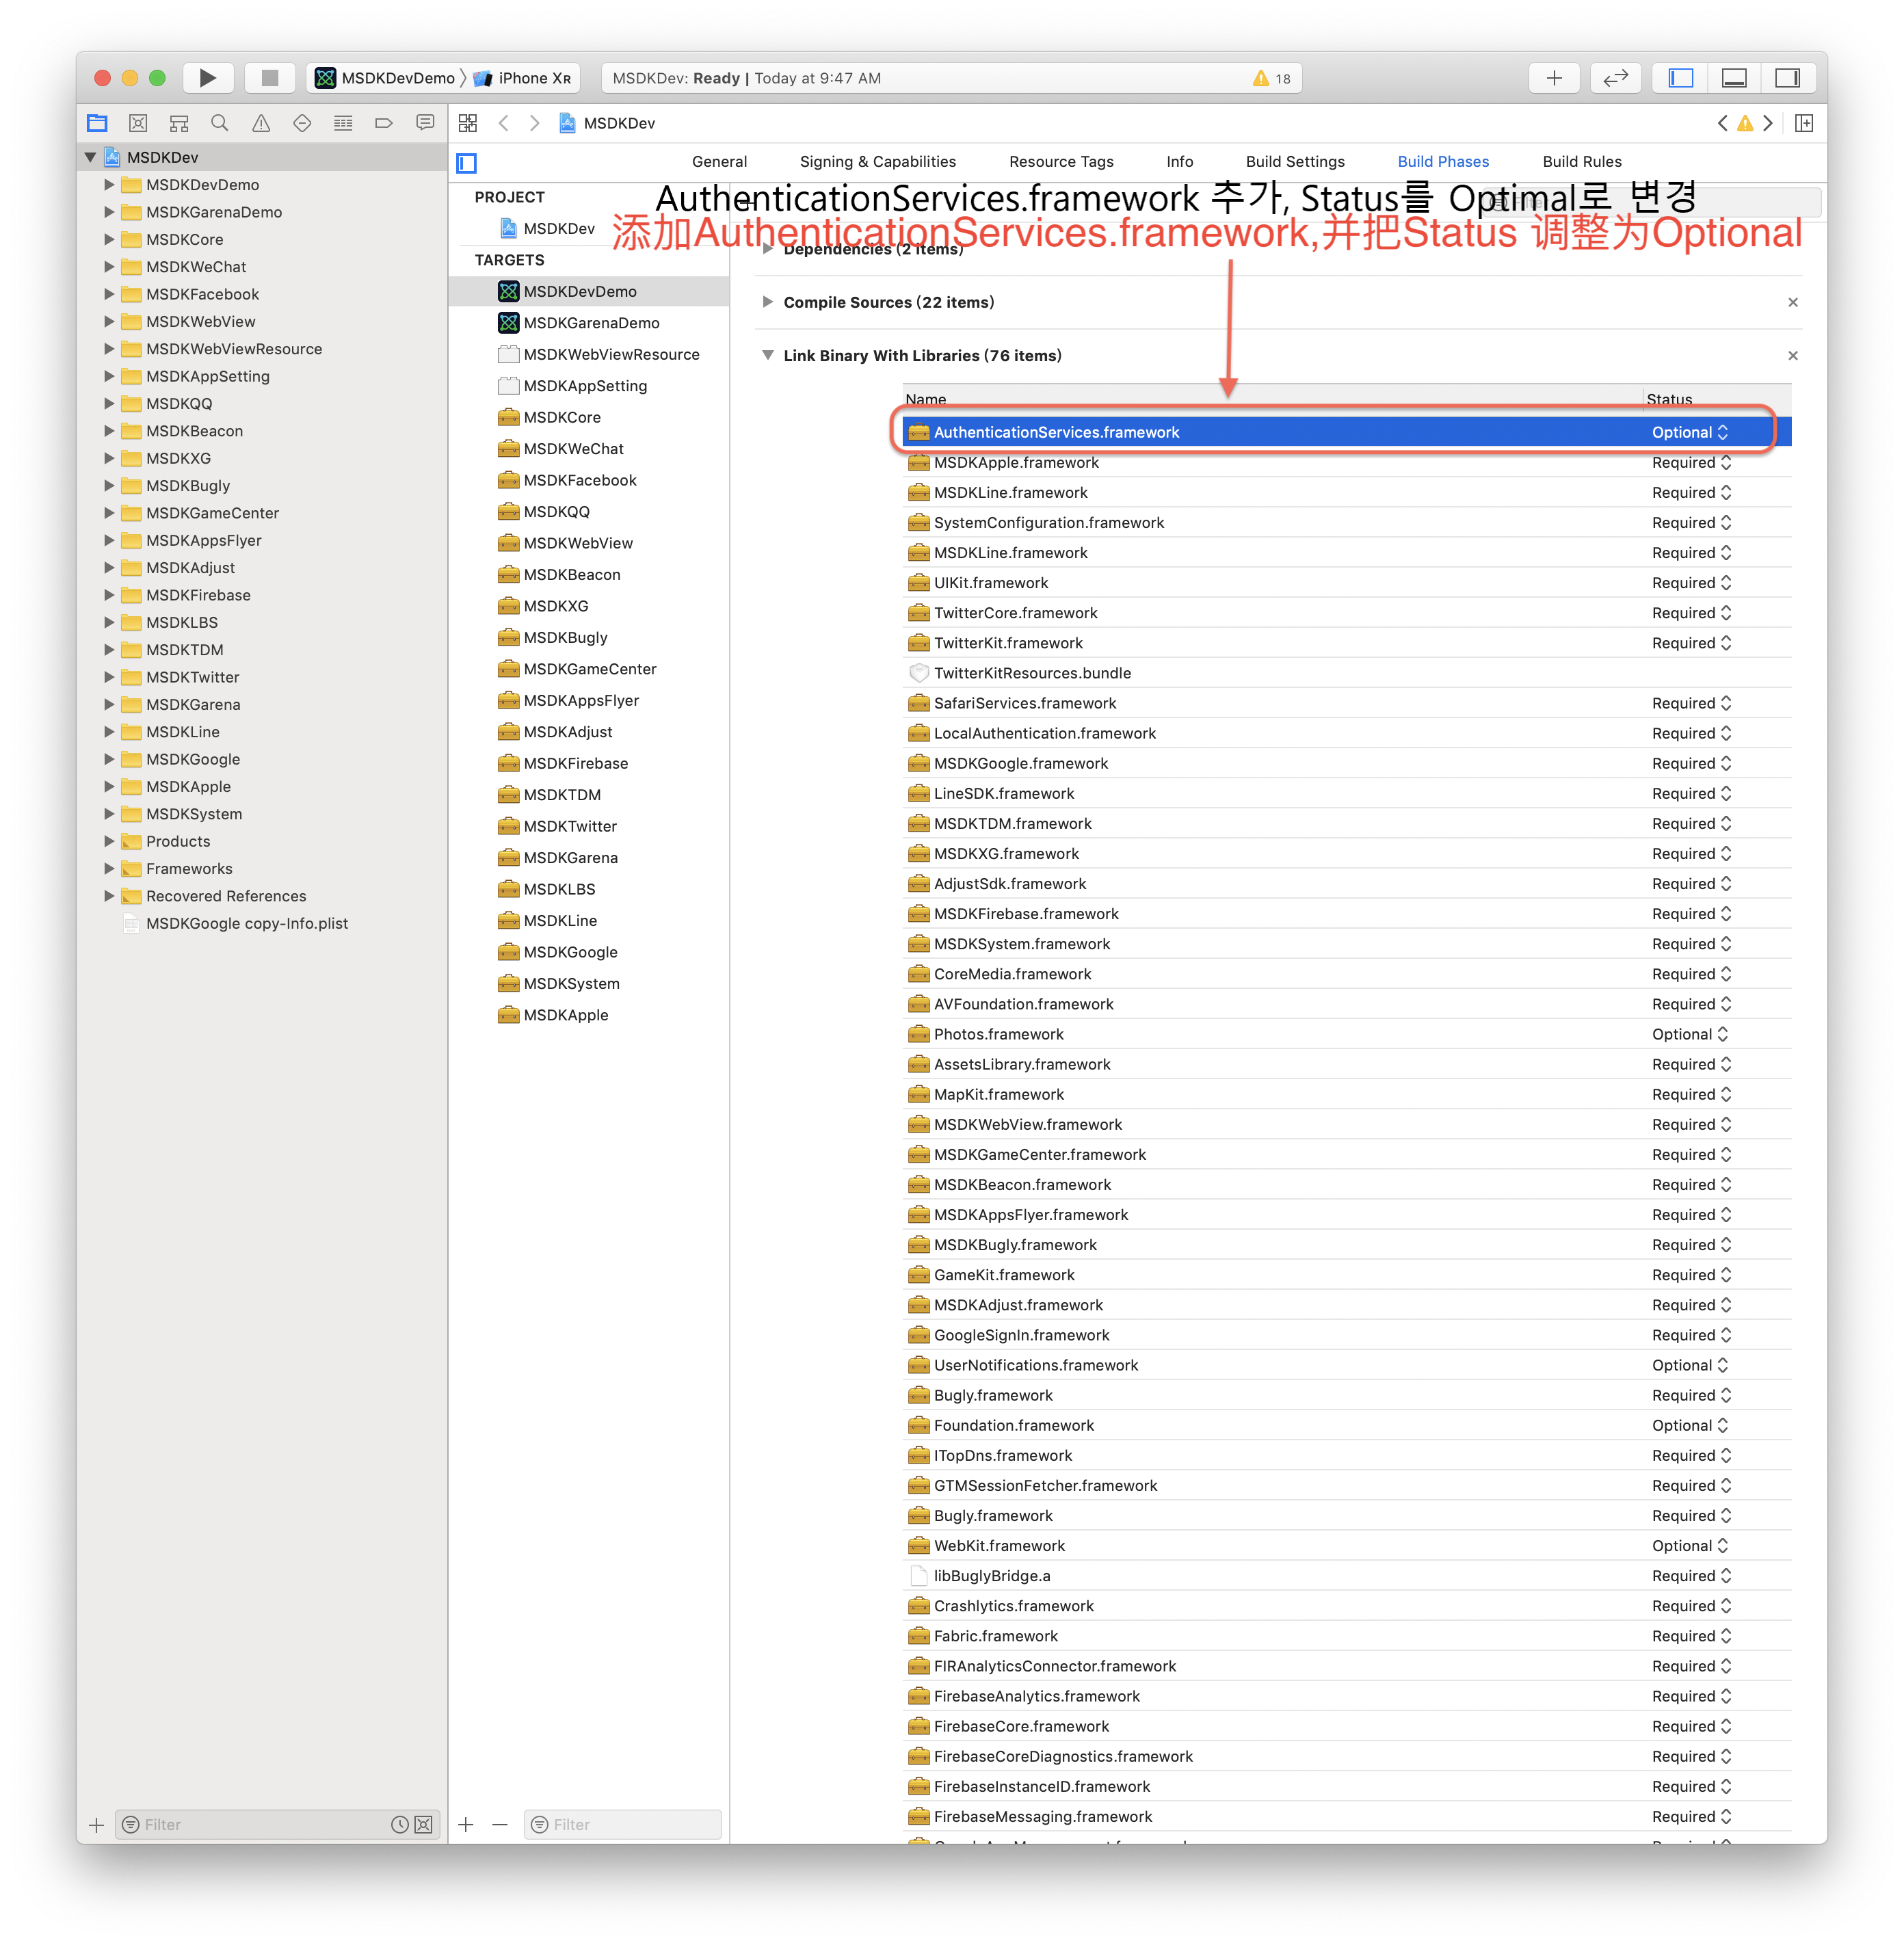1904x1945 pixels.
Task: Select libBuglyBridge.a library row
Action: [x=1346, y=1575]
